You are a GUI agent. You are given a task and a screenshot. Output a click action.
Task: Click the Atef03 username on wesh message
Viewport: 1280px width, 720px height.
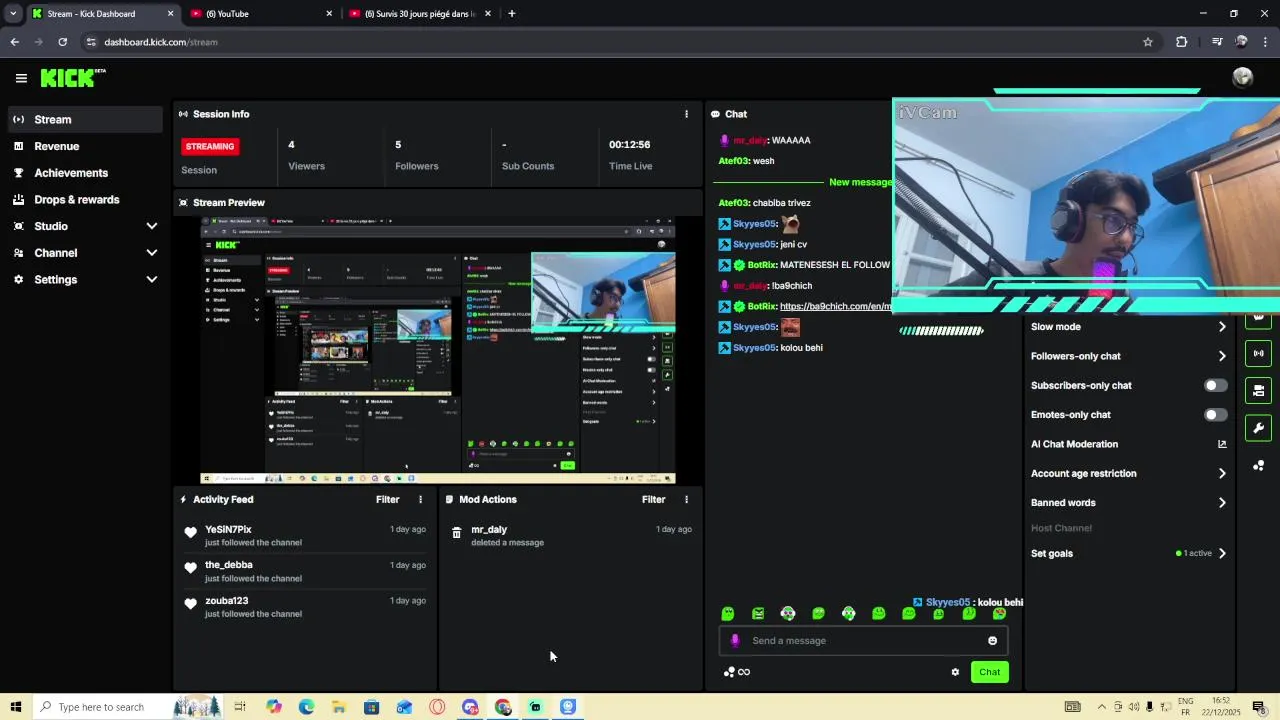(x=733, y=161)
